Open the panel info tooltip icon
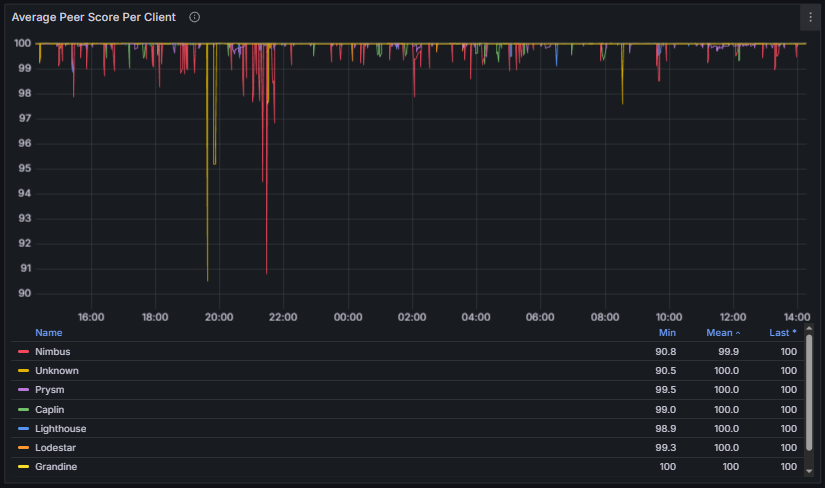The image size is (825, 488). click(194, 17)
